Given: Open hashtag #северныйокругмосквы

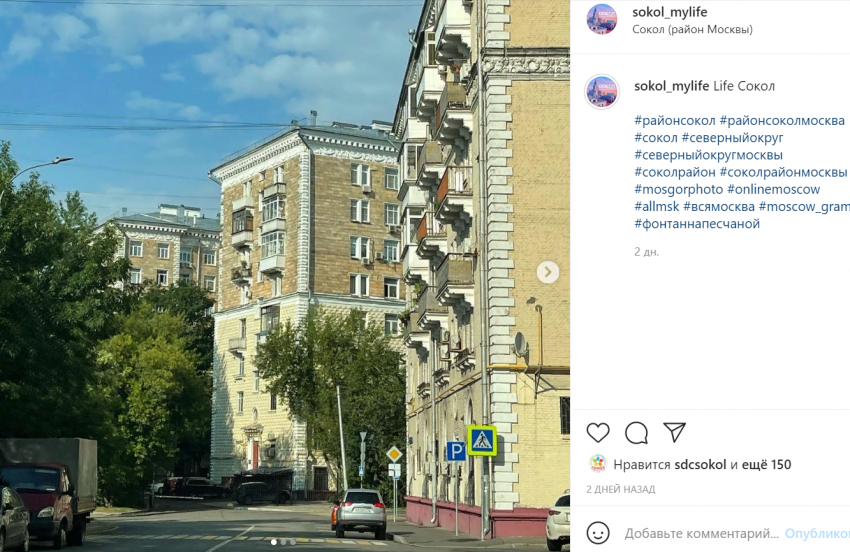Looking at the screenshot, I should pos(709,155).
